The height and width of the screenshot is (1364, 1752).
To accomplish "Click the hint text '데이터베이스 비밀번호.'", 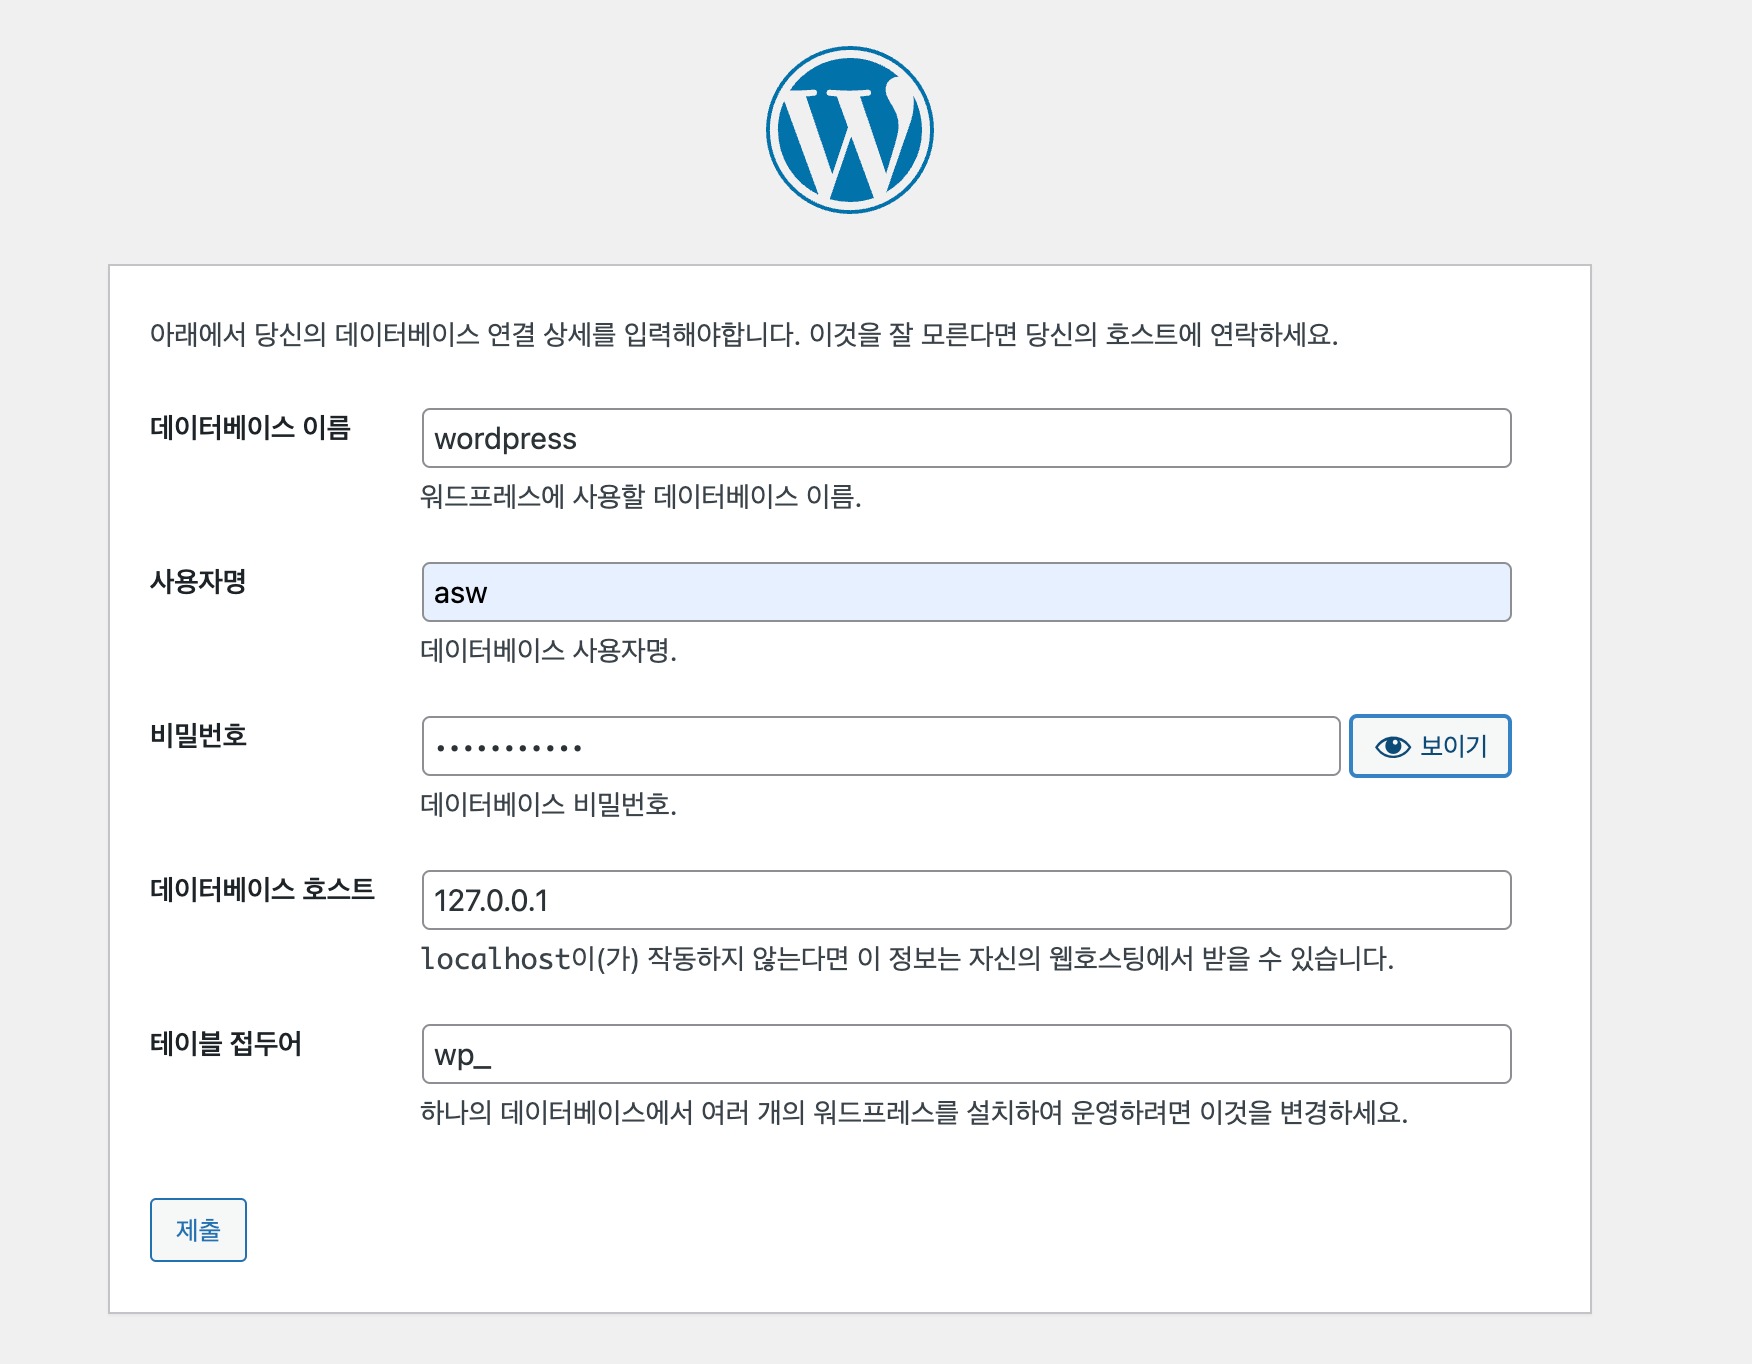I will click(x=549, y=805).
